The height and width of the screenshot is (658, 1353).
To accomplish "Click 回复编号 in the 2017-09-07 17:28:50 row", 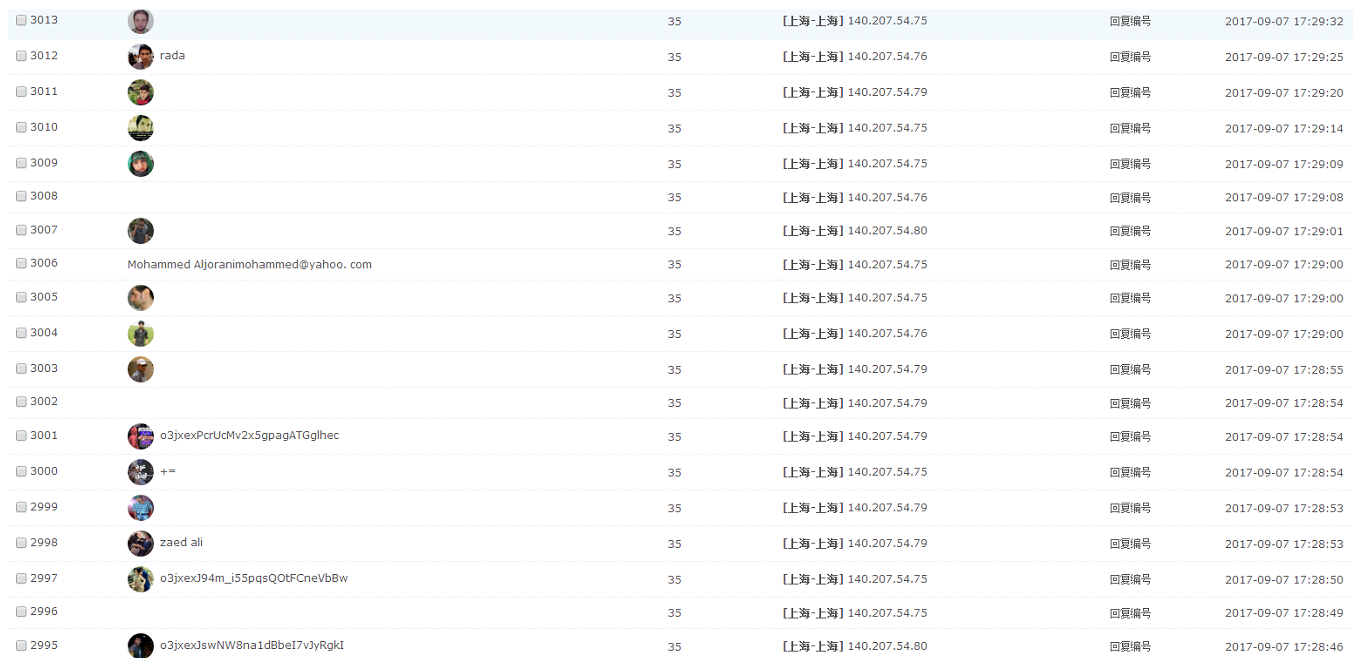I will (x=1130, y=579).
